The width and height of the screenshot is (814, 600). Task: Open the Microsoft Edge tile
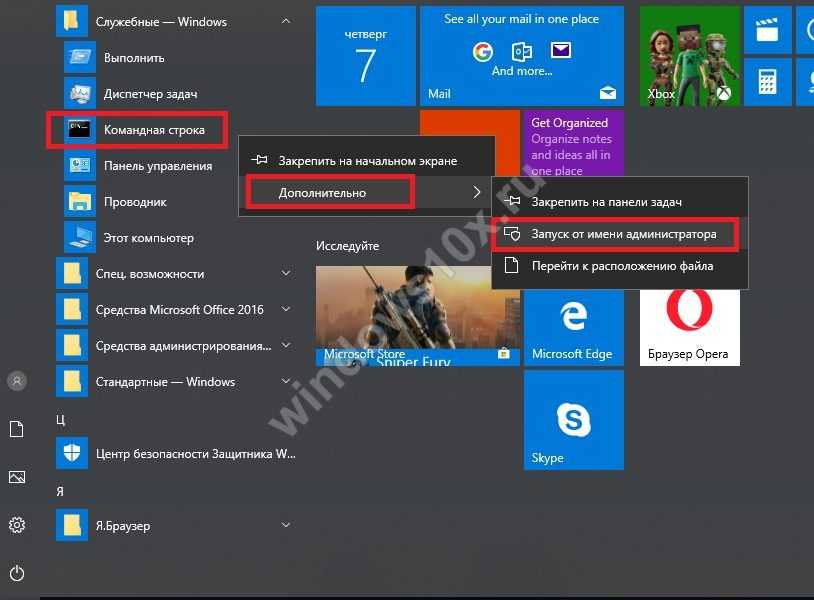pyautogui.click(x=574, y=328)
